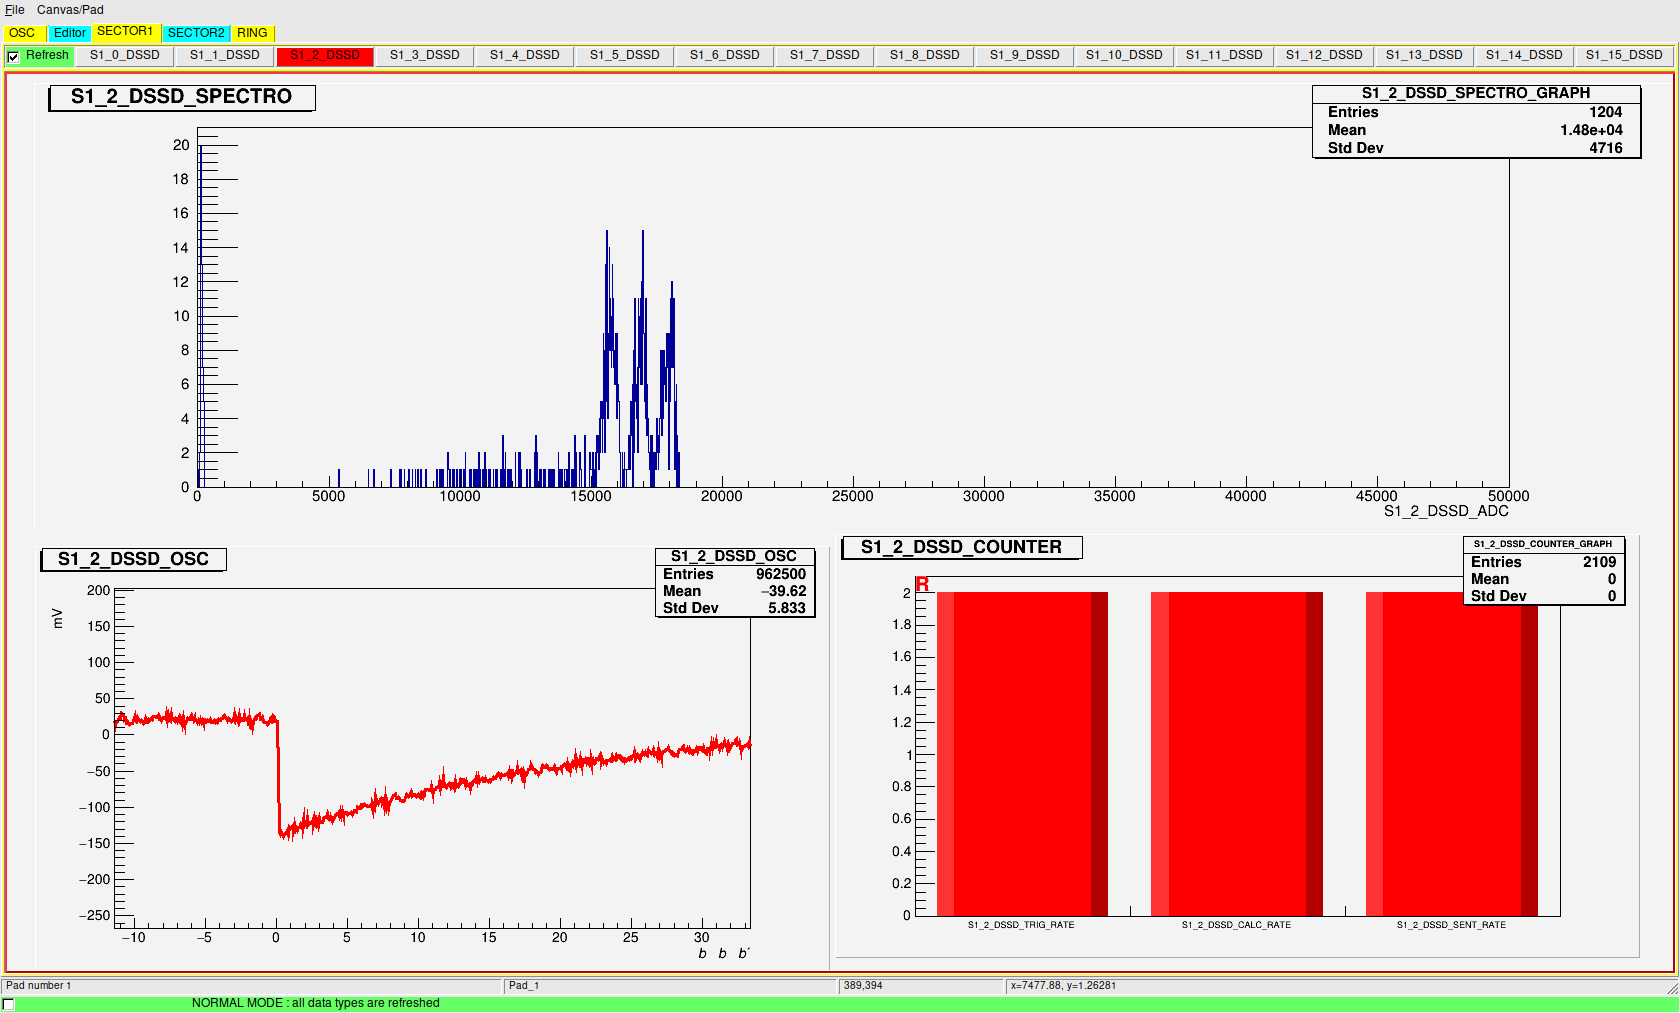Select the SECTOR1 tab

[126, 31]
